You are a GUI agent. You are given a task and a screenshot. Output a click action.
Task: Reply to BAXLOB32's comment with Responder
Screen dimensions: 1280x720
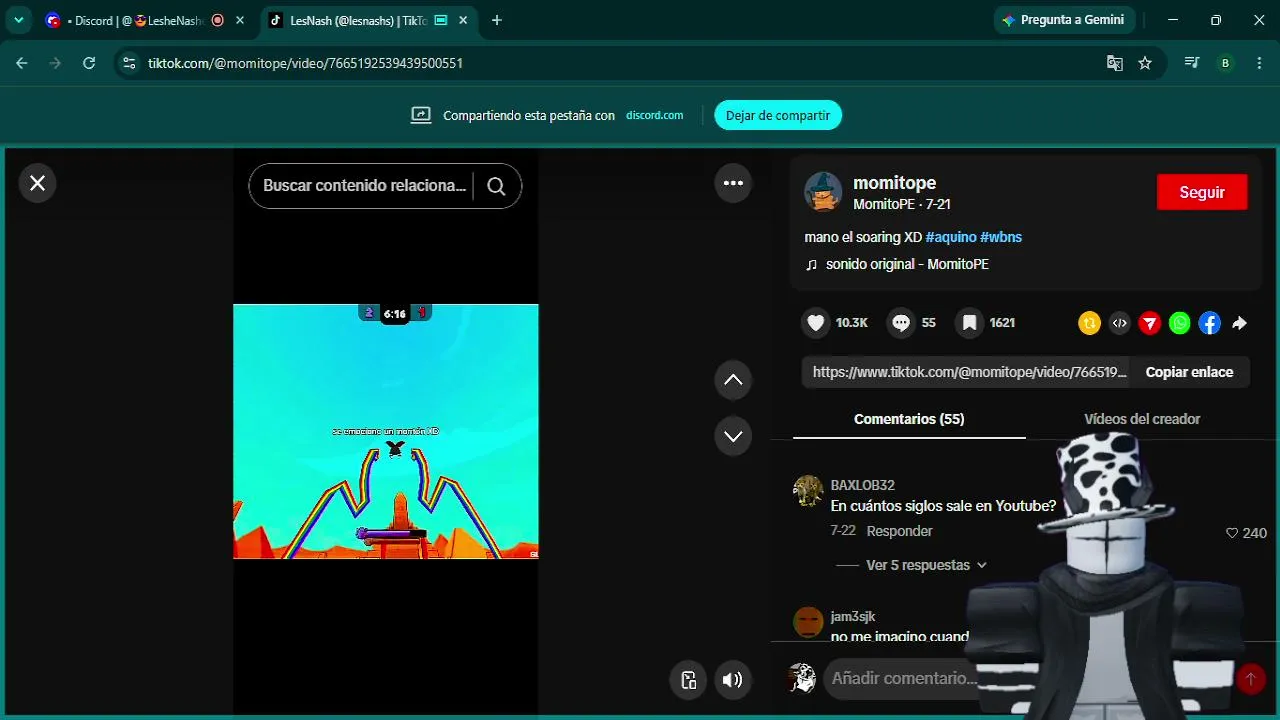click(x=899, y=531)
